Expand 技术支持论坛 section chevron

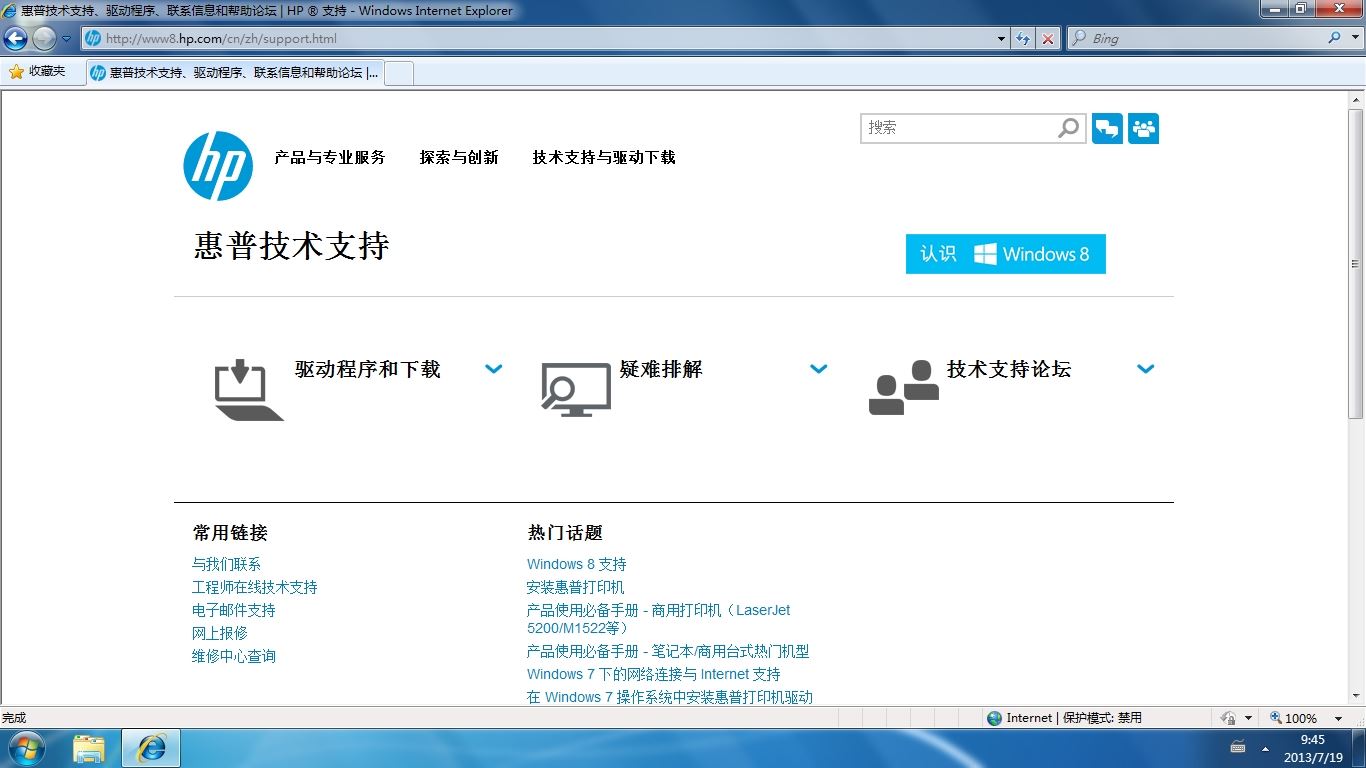pos(1146,369)
